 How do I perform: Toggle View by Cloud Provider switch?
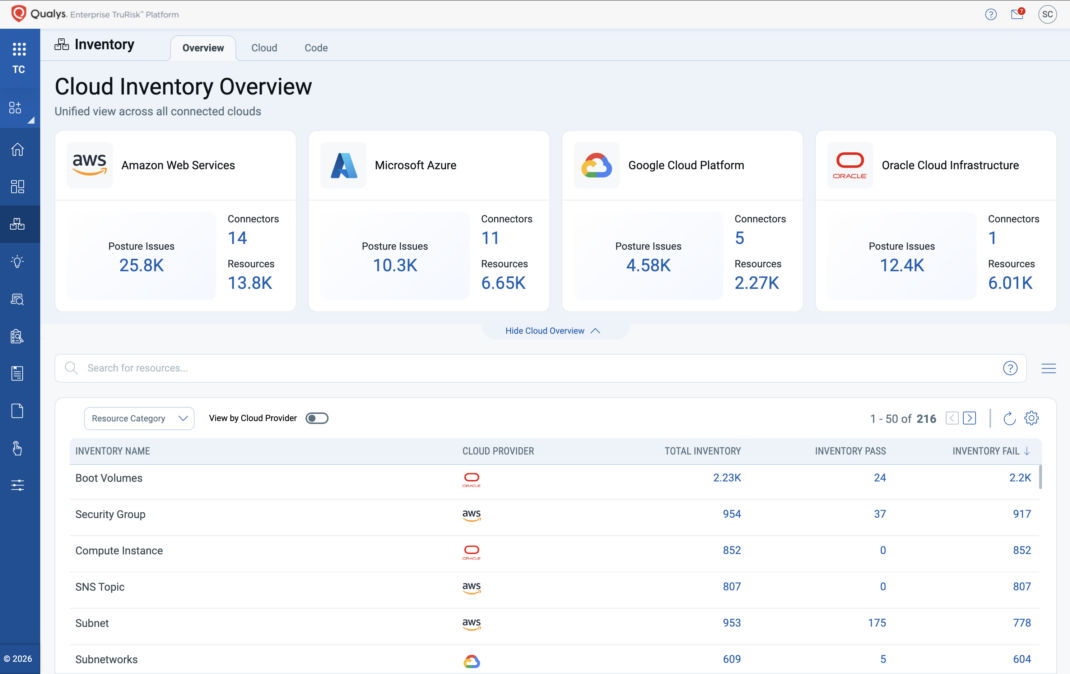(x=317, y=418)
